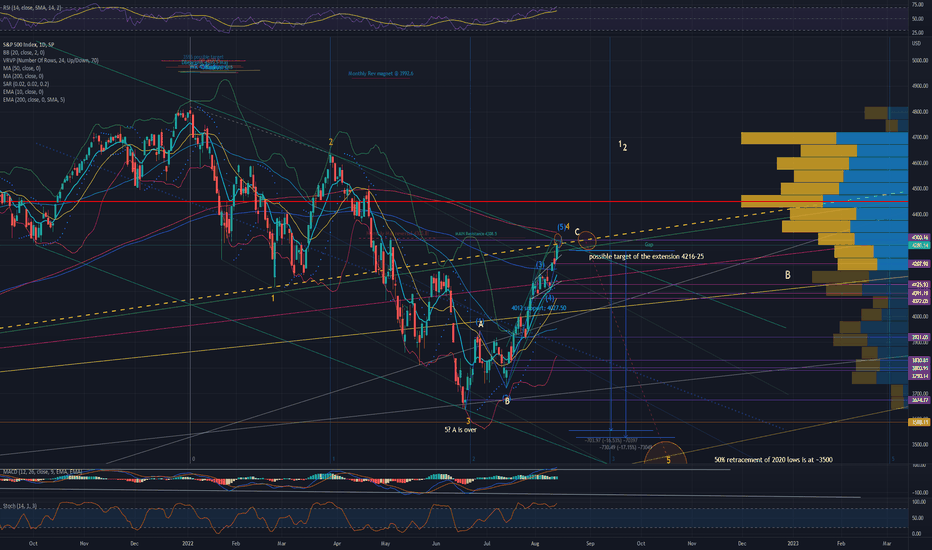
Task: Click the circled wave '5' projection marker
Action: [x=666, y=455]
